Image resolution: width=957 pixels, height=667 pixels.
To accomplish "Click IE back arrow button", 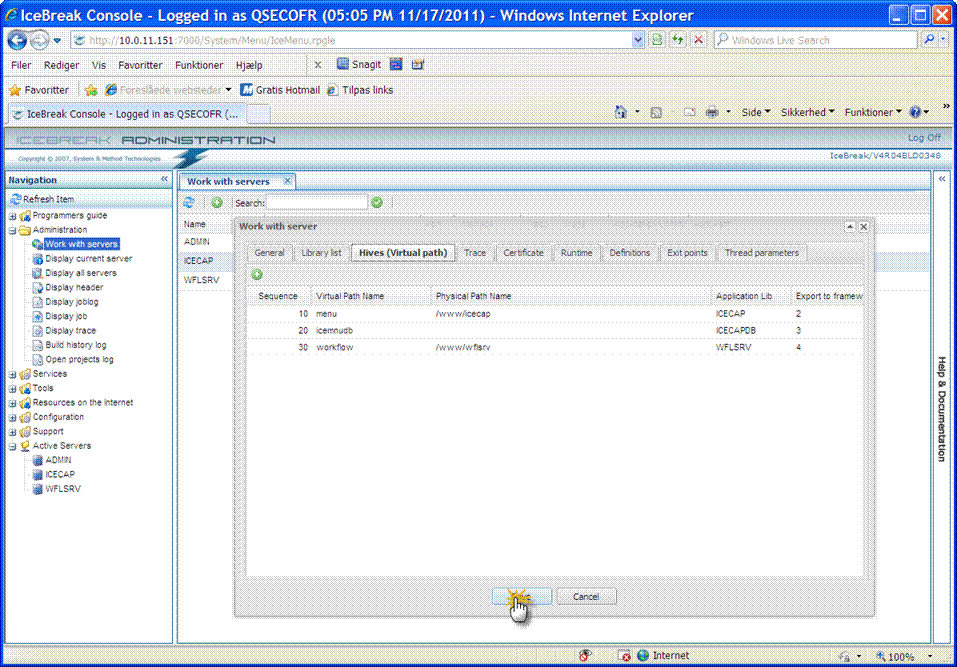I will 17,40.
